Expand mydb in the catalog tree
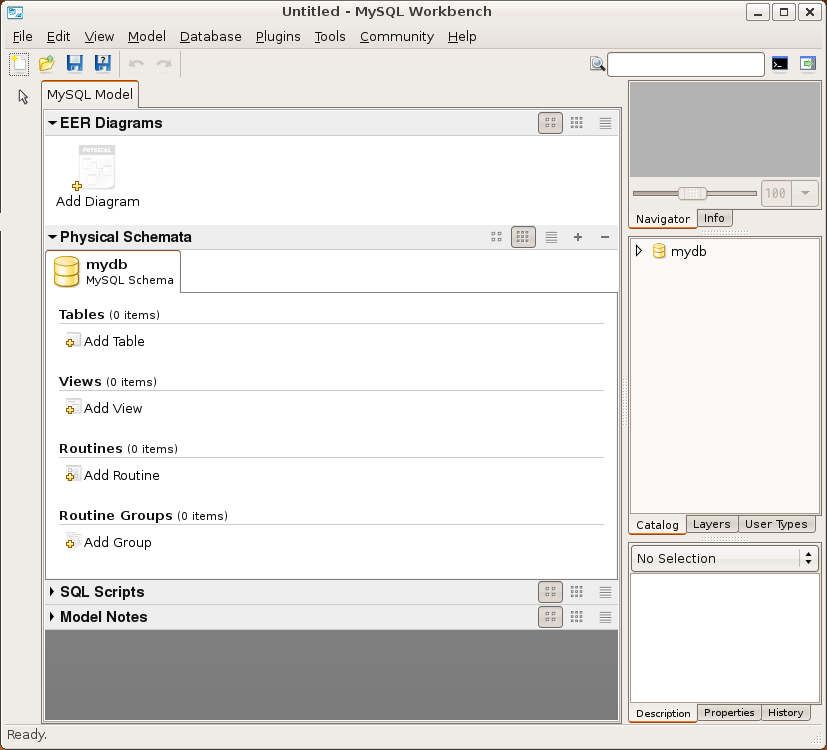The height and width of the screenshot is (750, 827). pos(639,251)
